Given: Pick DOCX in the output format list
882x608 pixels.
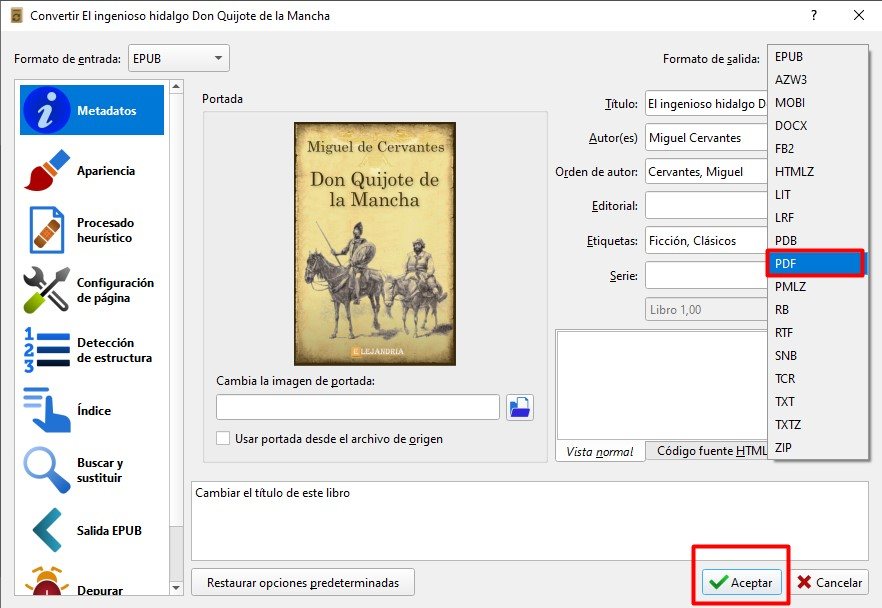Looking at the screenshot, I should [x=816, y=126].
